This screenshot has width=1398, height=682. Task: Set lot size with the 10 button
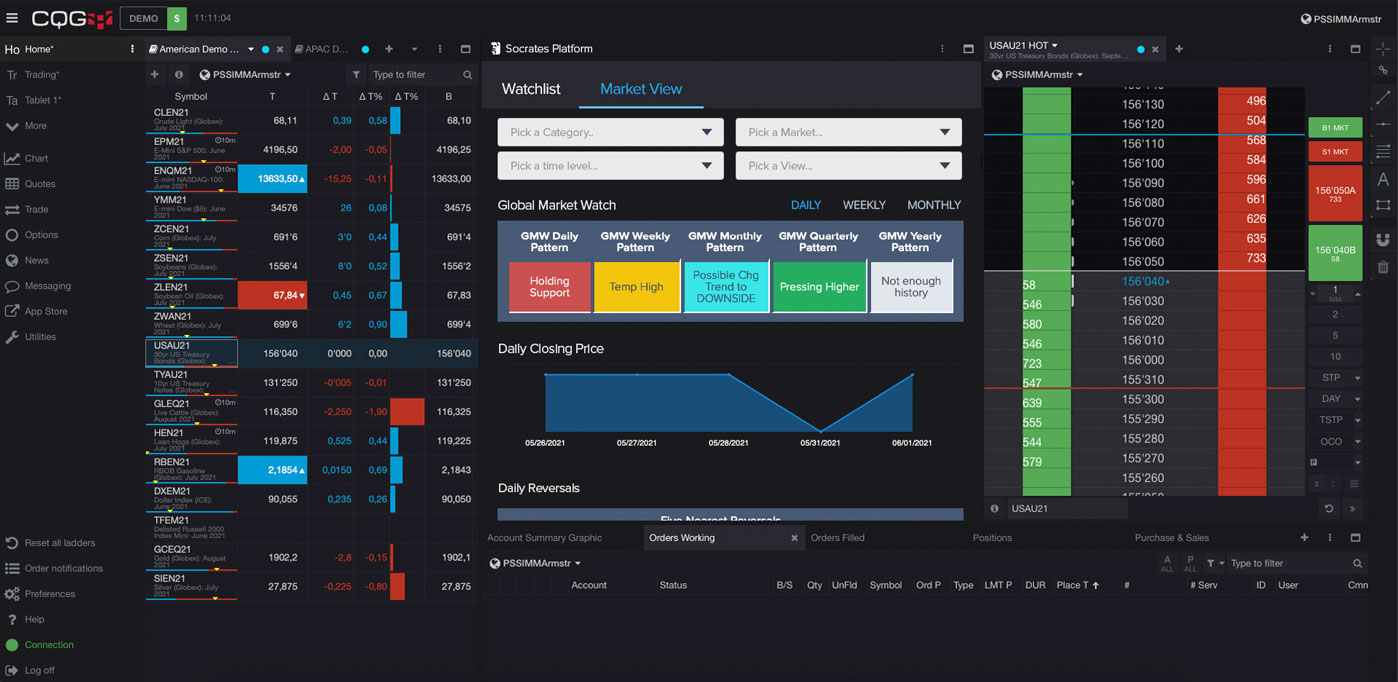click(x=1335, y=357)
